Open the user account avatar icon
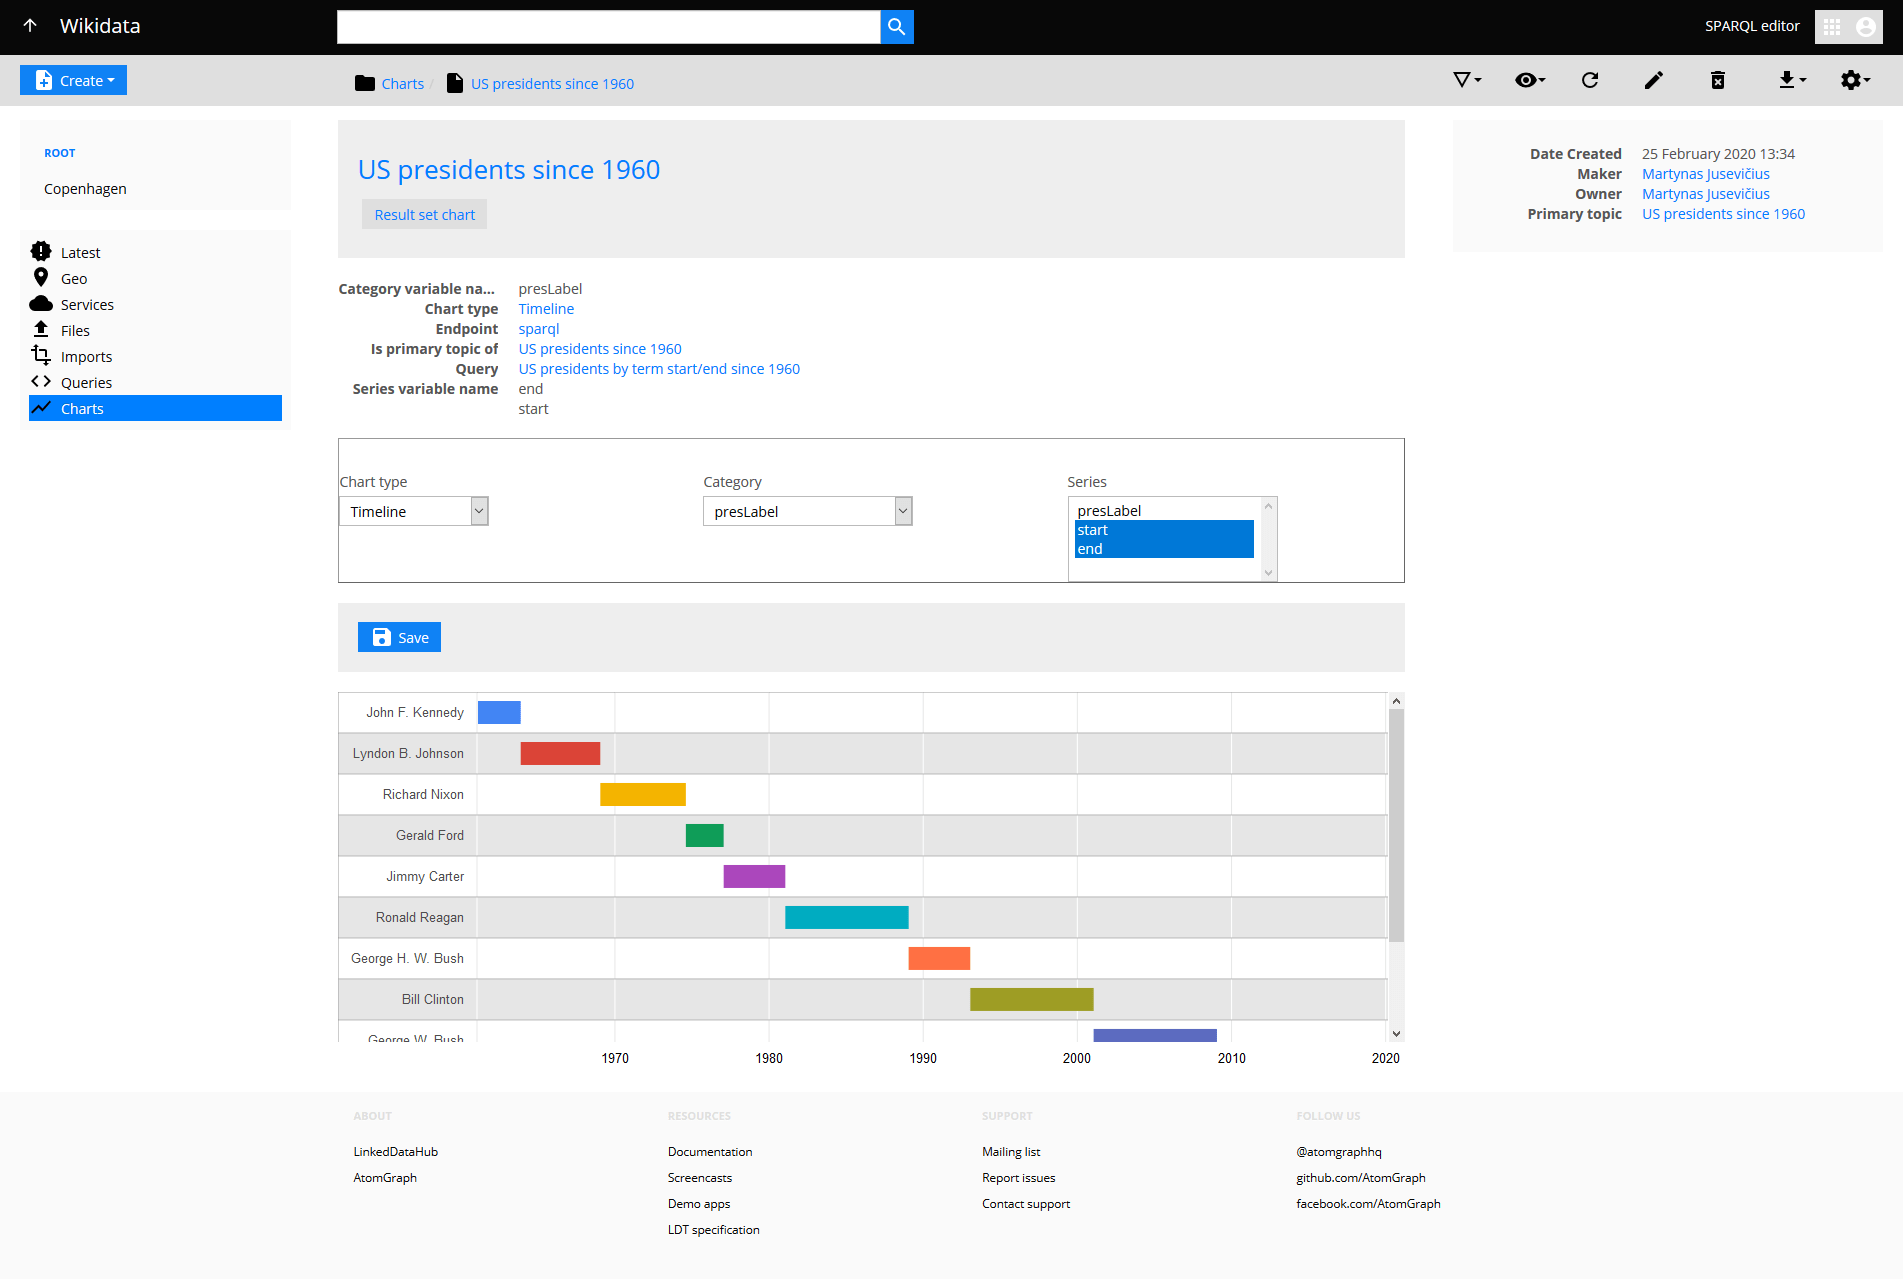Image resolution: width=1903 pixels, height=1279 pixels. point(1866,27)
